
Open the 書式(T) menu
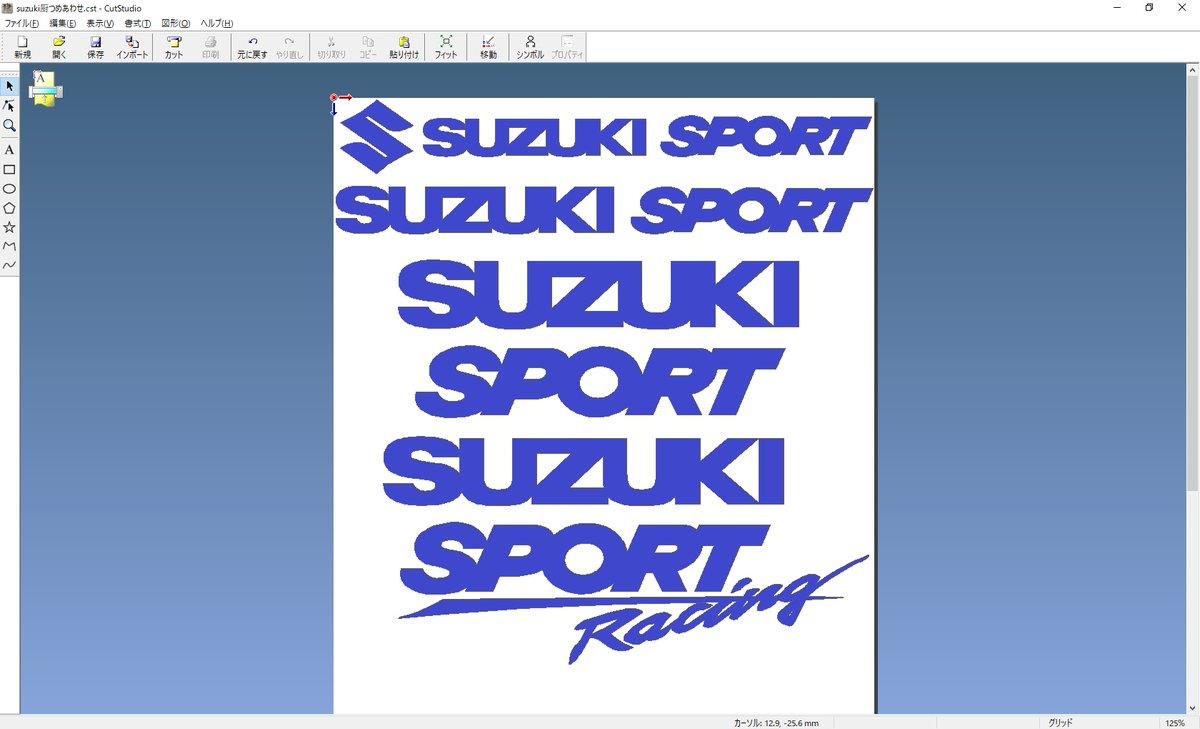138,23
